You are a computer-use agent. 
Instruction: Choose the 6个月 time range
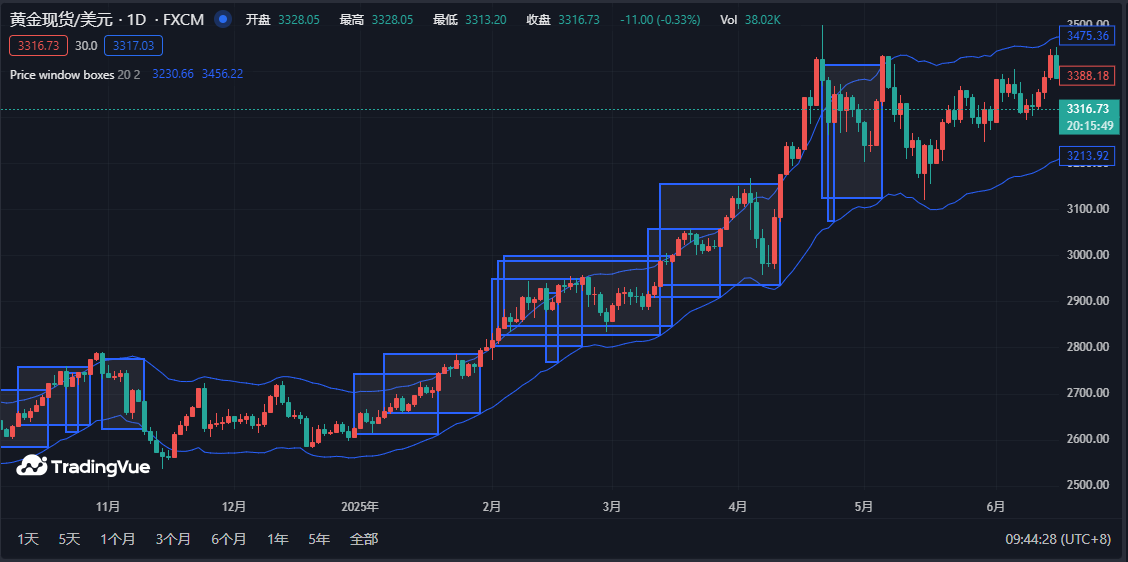pyautogui.click(x=229, y=539)
